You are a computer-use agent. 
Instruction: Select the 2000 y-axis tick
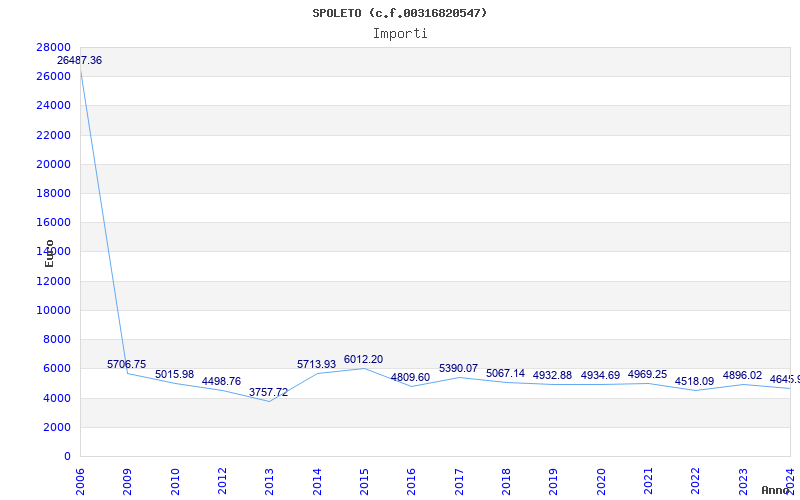pos(57,427)
